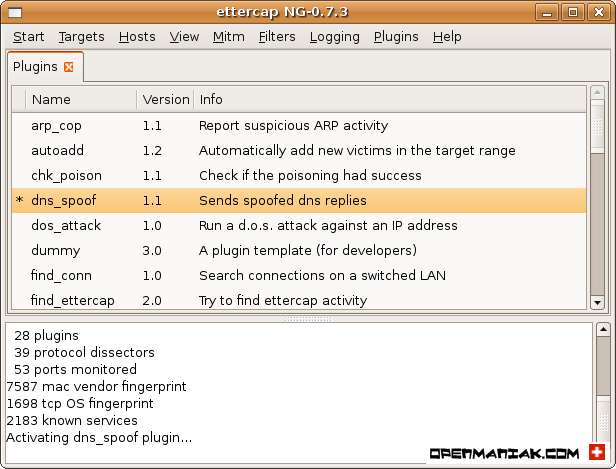616x469 pixels.
Task: Open the Help menu
Action: point(447,37)
